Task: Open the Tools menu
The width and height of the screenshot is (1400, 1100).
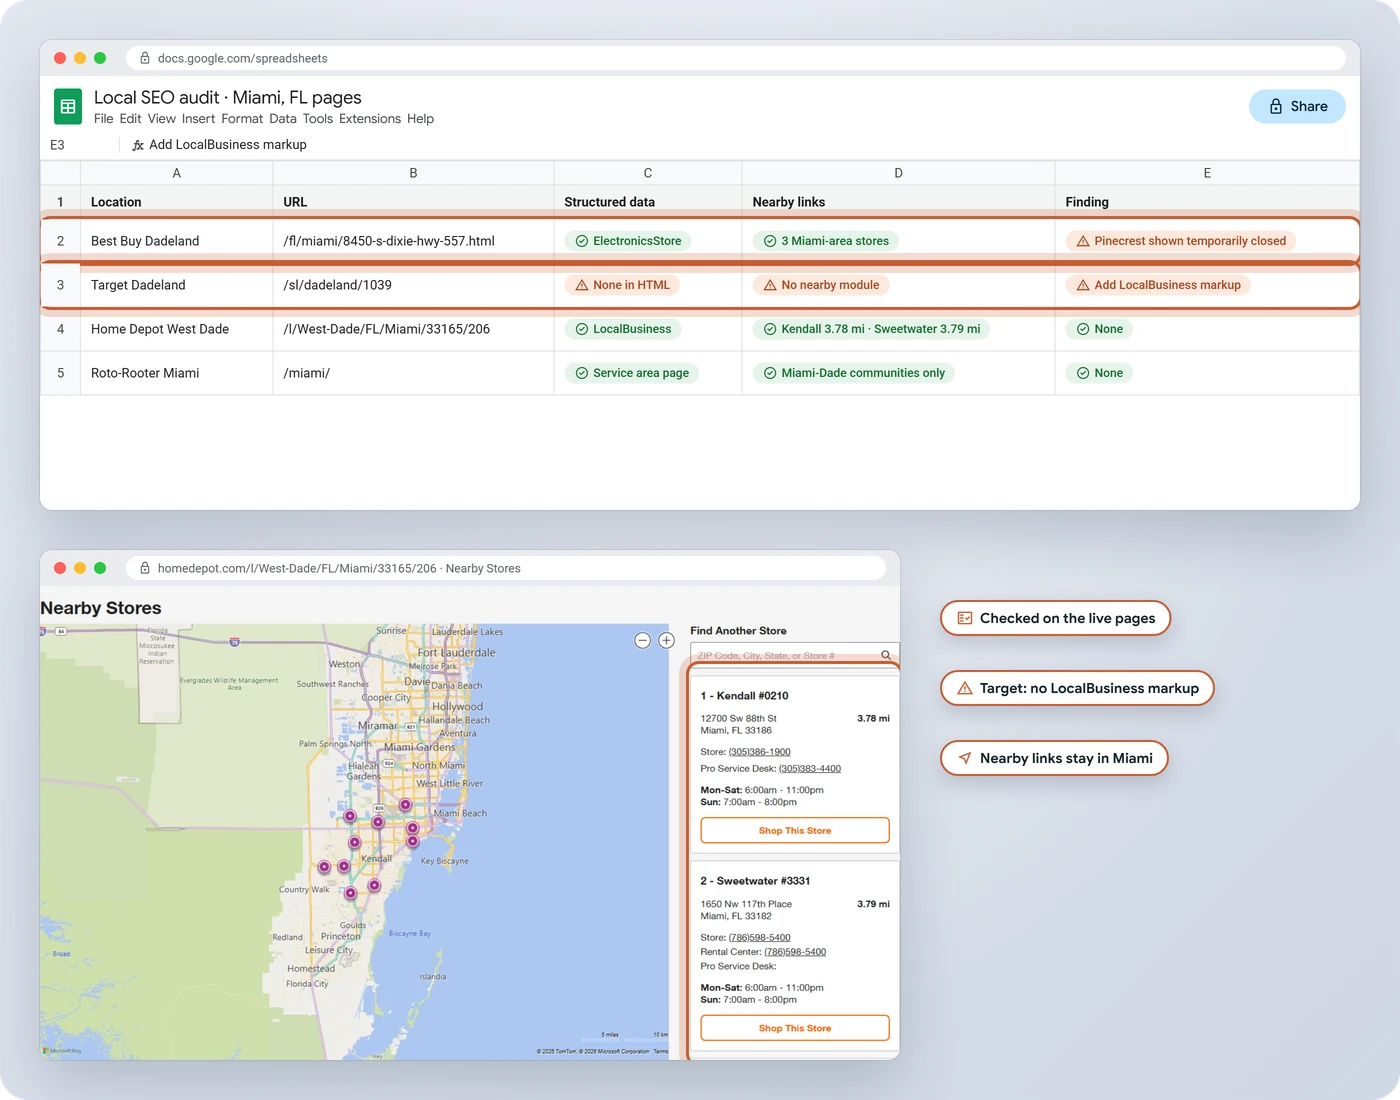Action: (318, 118)
